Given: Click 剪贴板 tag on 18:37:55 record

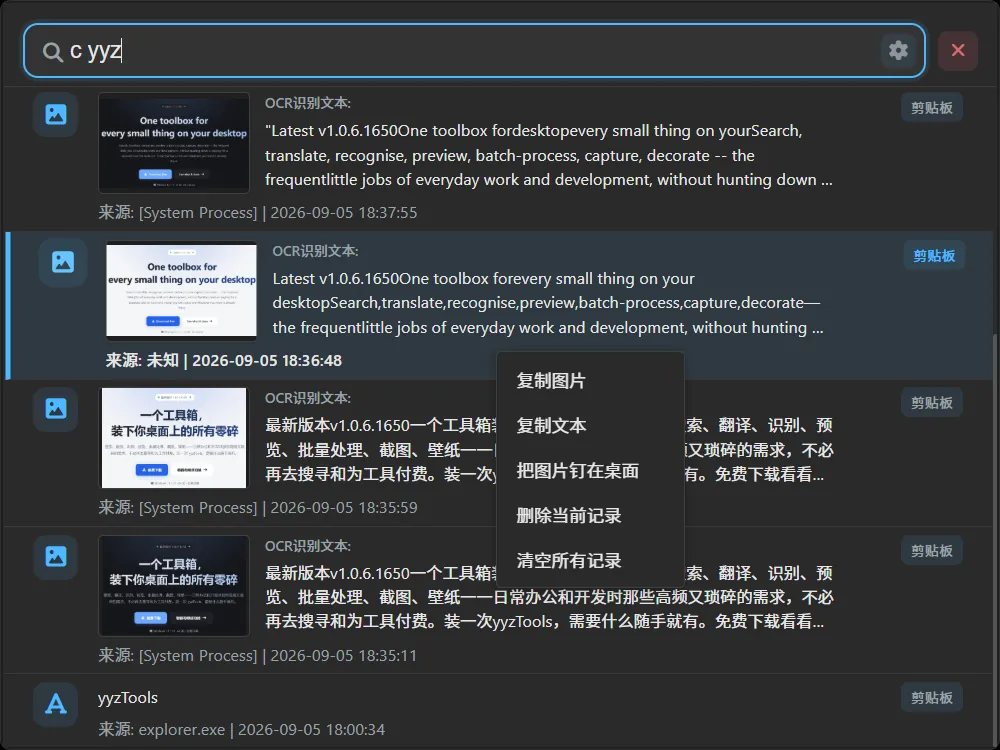Looking at the screenshot, I should tap(931, 108).
